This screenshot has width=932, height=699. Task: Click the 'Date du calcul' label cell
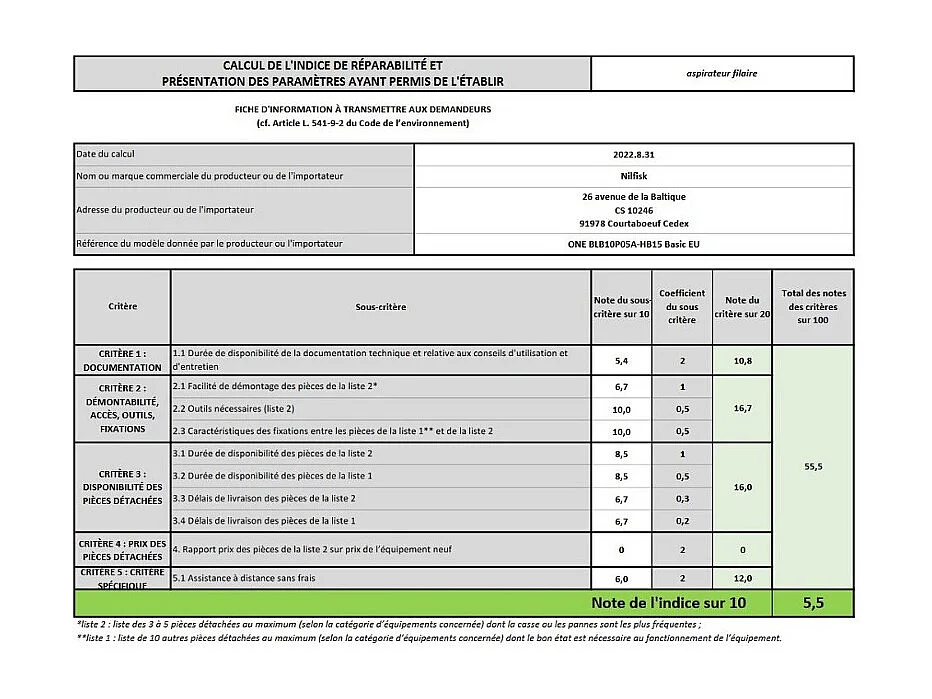tap(243, 155)
